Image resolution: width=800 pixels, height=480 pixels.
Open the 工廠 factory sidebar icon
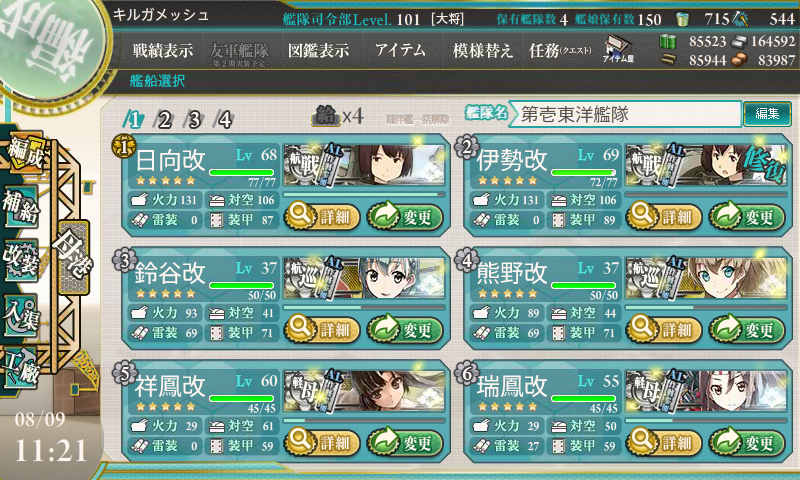click(21, 367)
